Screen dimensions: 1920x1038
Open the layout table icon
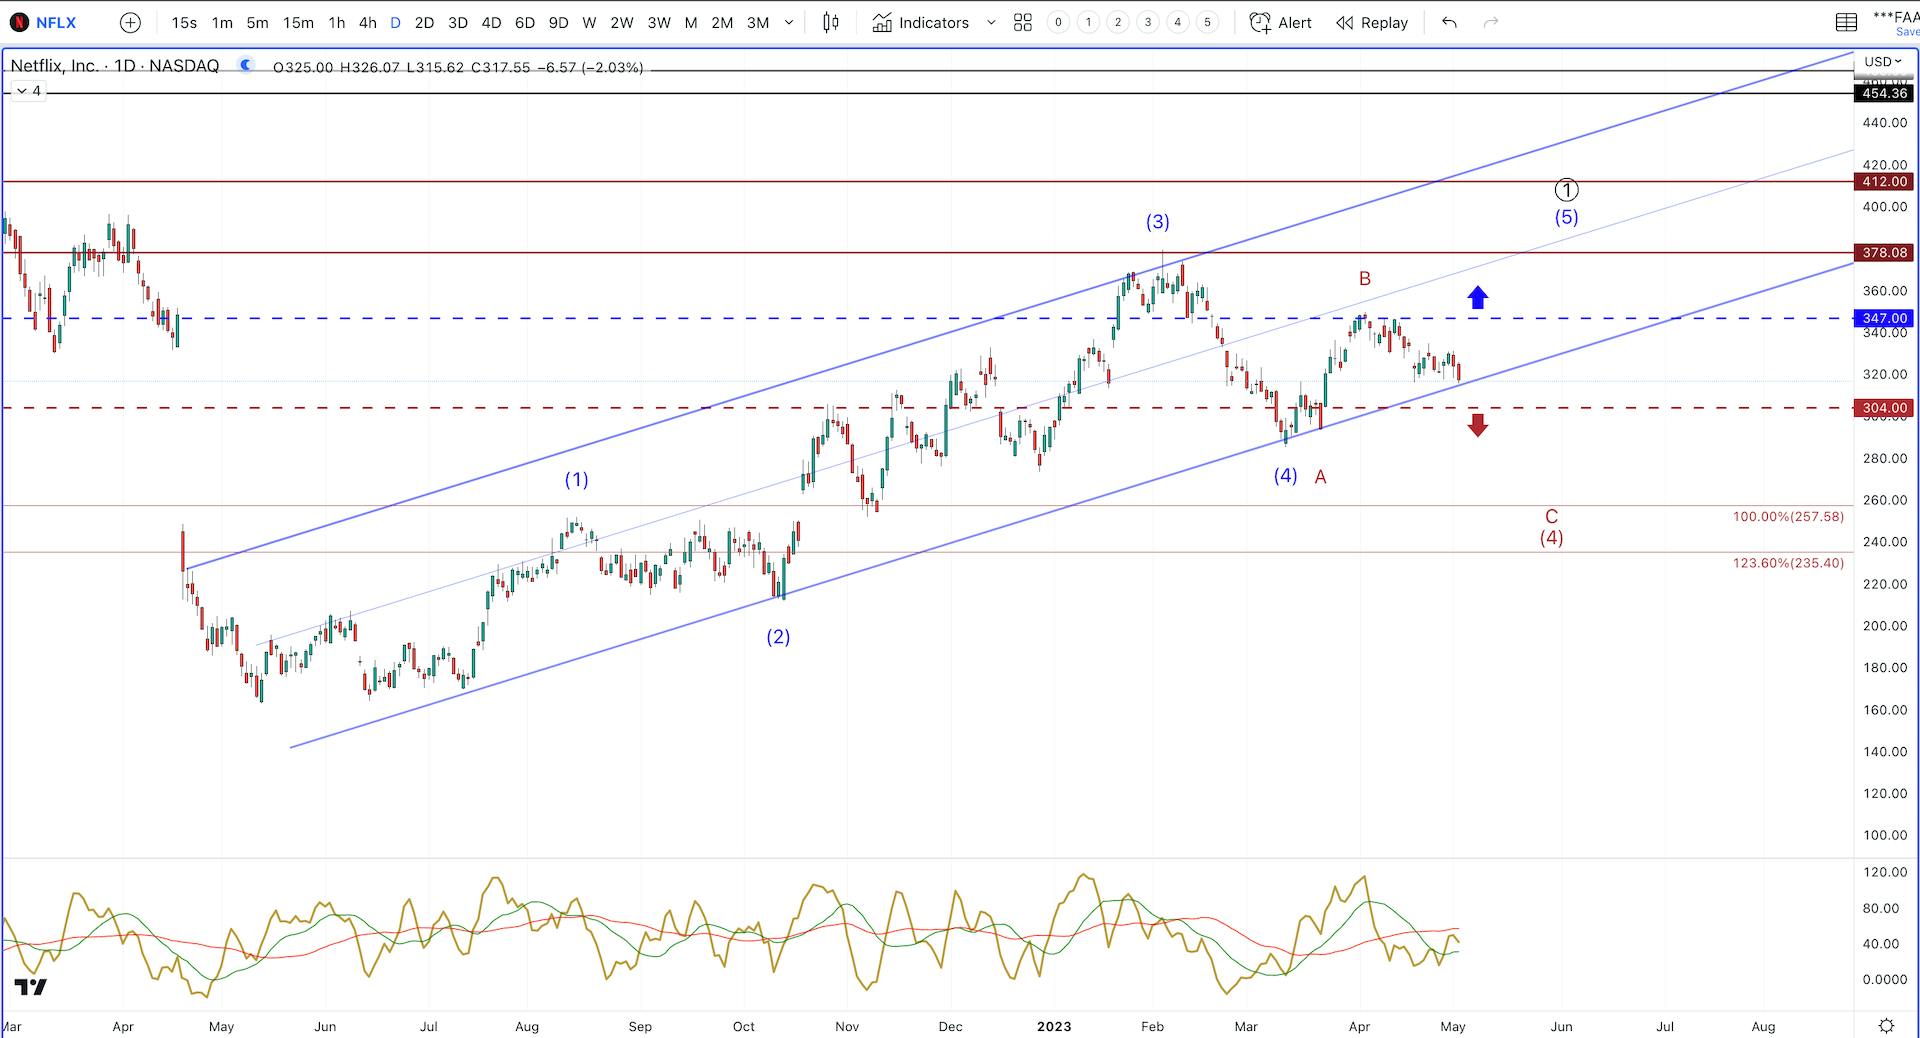(1847, 22)
